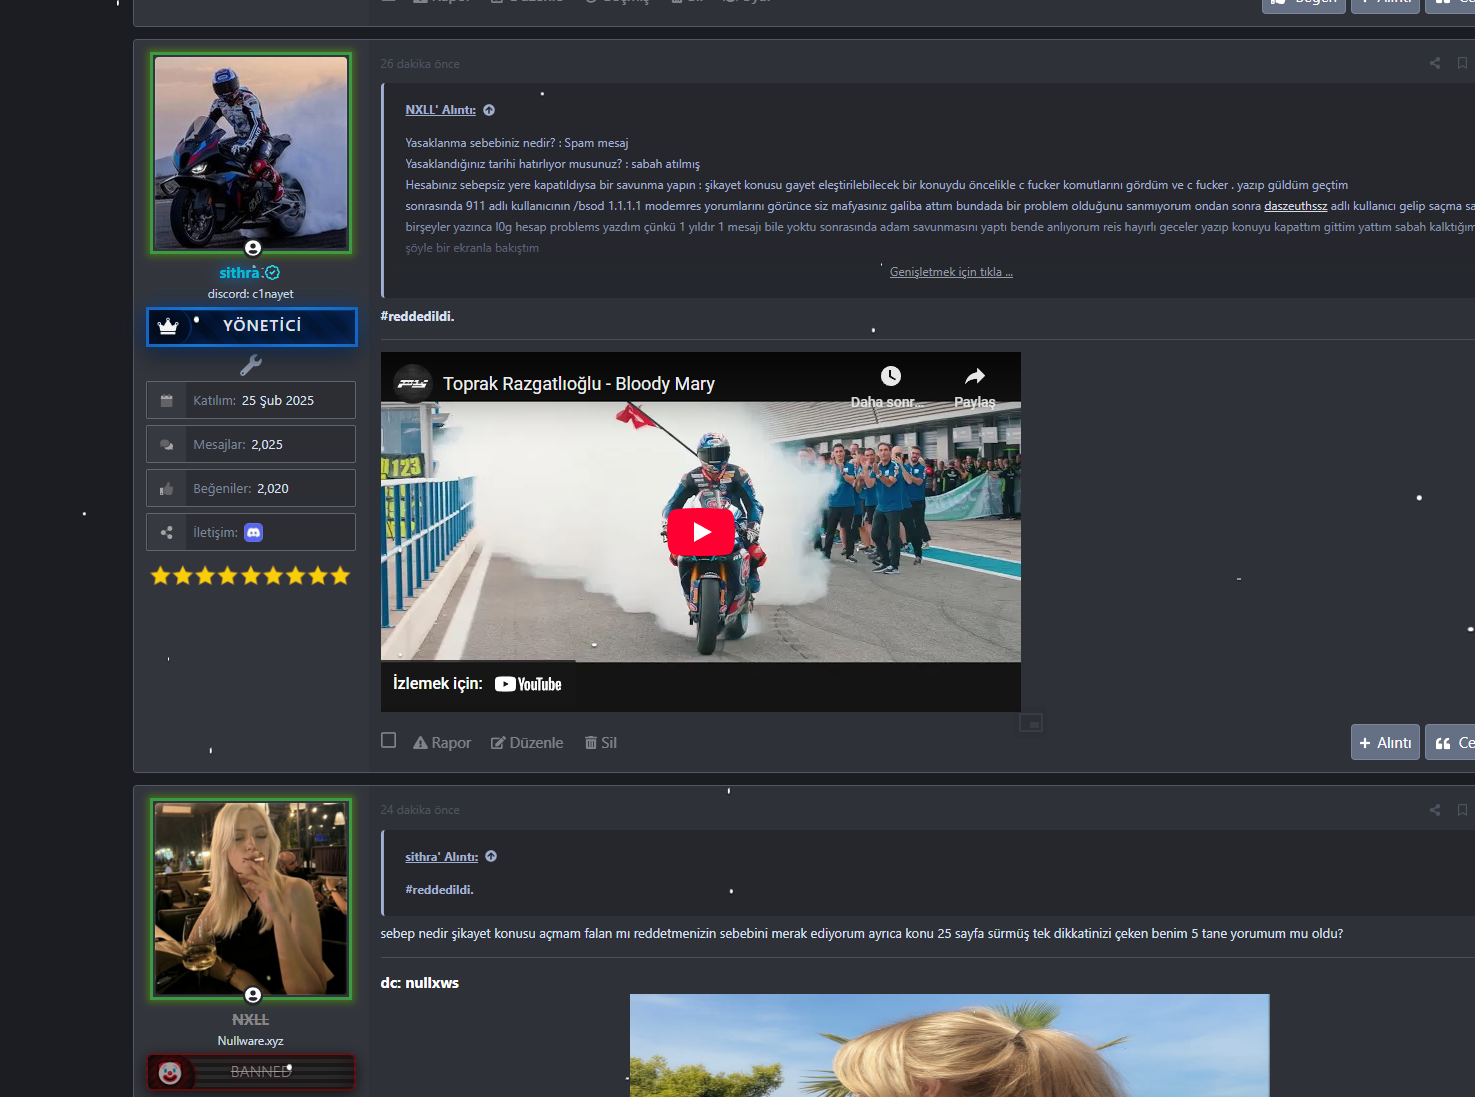Click the BANNED badge under NXLL
The height and width of the screenshot is (1097, 1475).
pyautogui.click(x=251, y=1072)
